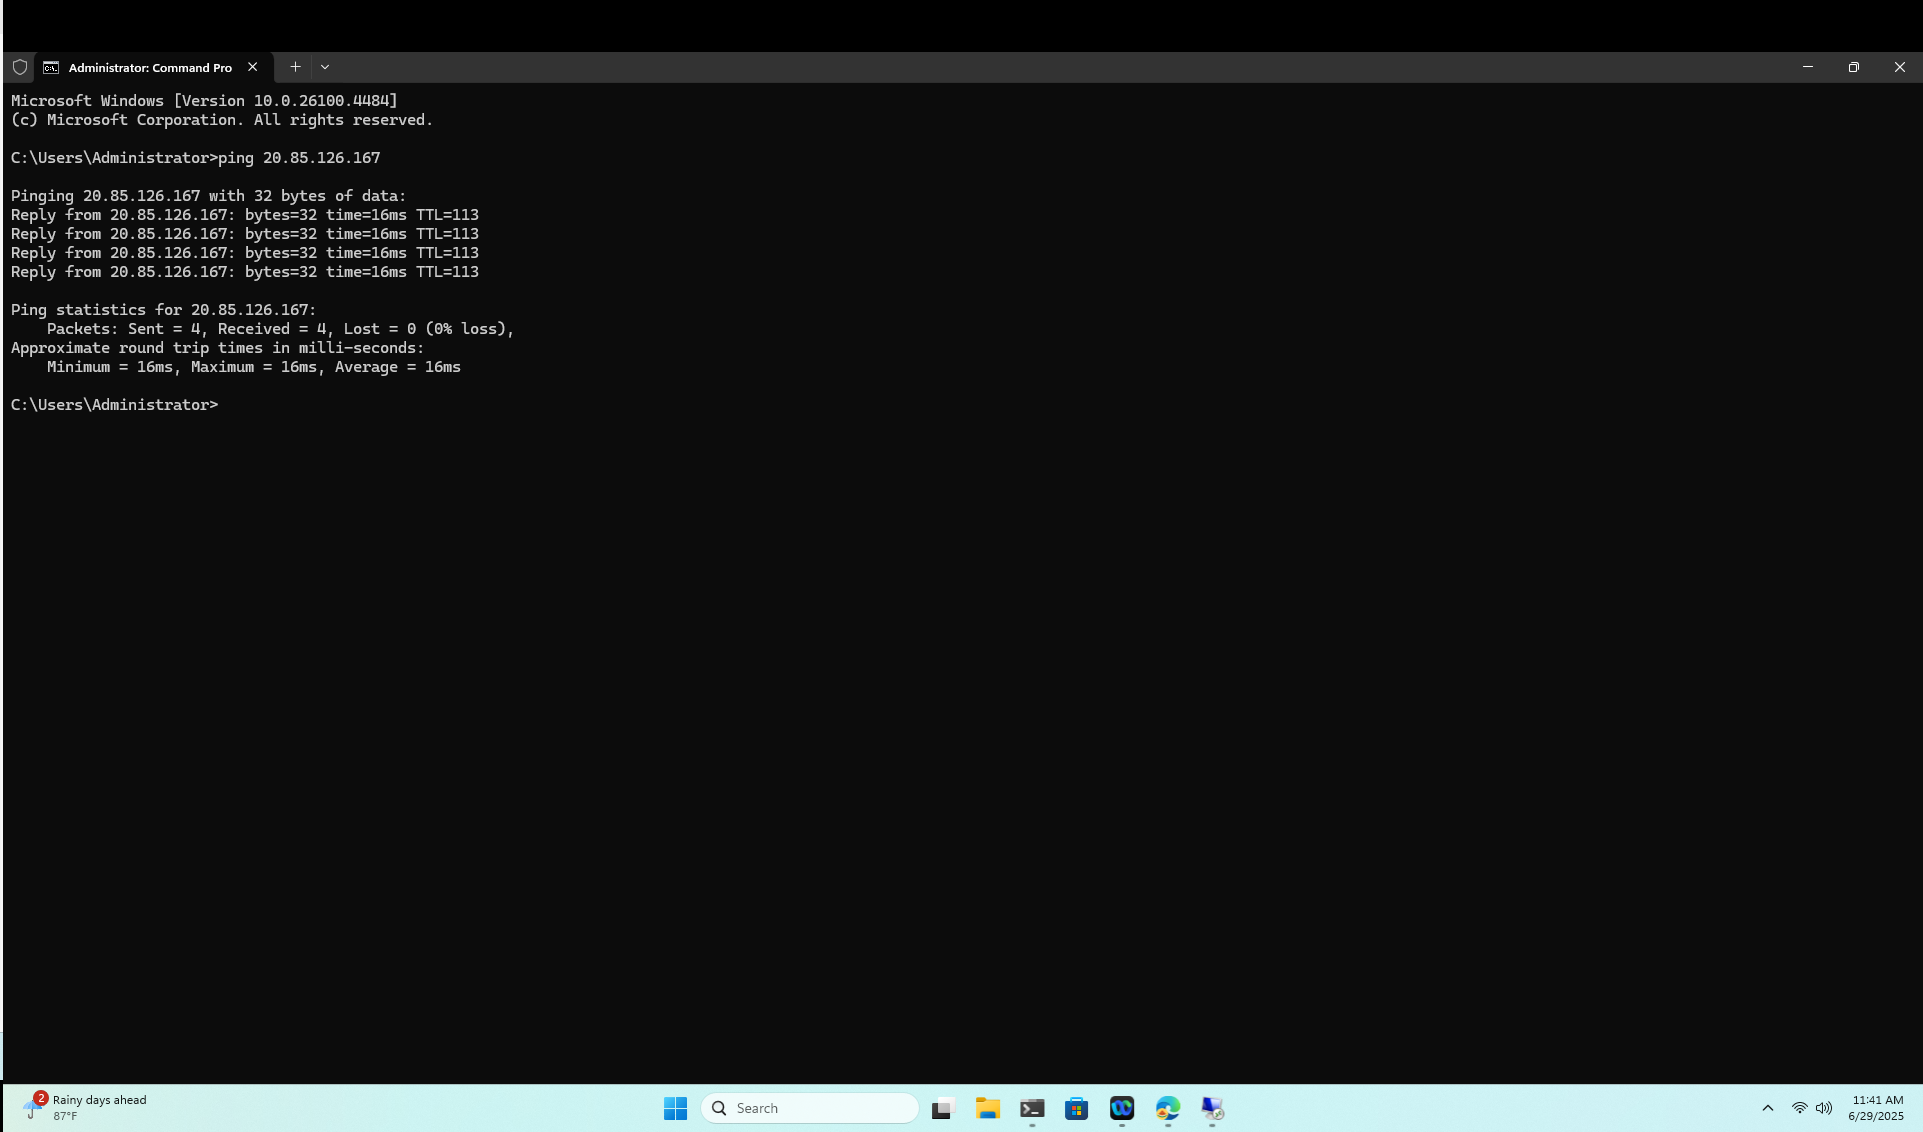The width and height of the screenshot is (1923, 1132).
Task: Click 'Approximate round trip times' line
Action: click(217, 348)
